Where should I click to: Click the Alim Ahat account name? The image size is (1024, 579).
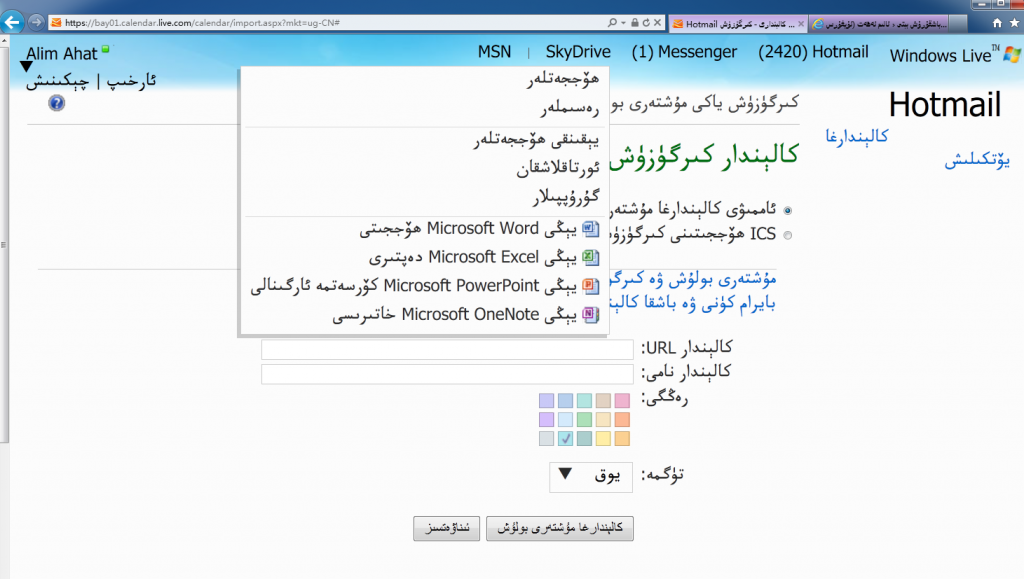pos(61,54)
